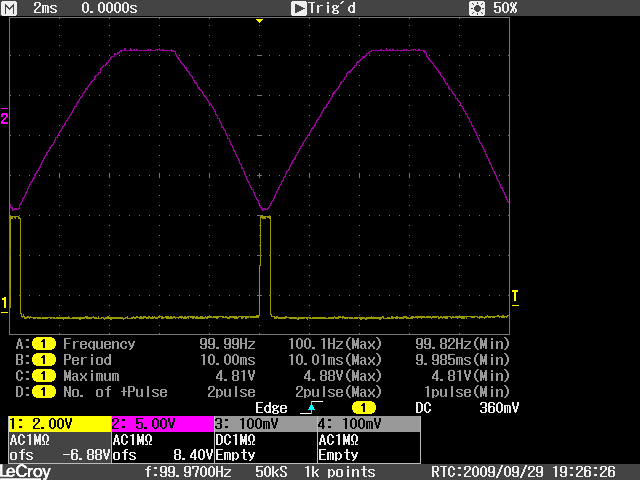Click channel 3 DC1MΩ coupling setting
Viewport: 640px width, 480px height.
tap(236, 440)
